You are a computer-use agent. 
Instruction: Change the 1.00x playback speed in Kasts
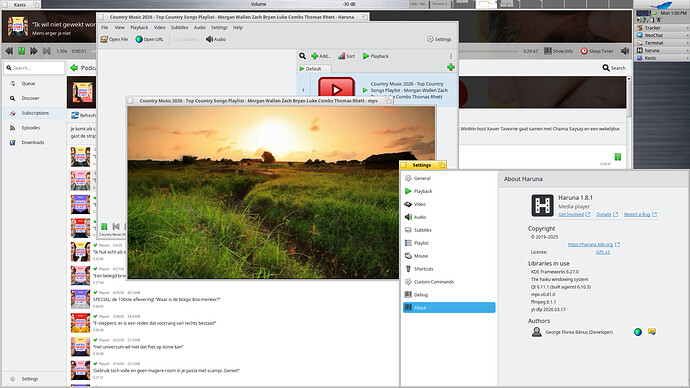pos(62,51)
